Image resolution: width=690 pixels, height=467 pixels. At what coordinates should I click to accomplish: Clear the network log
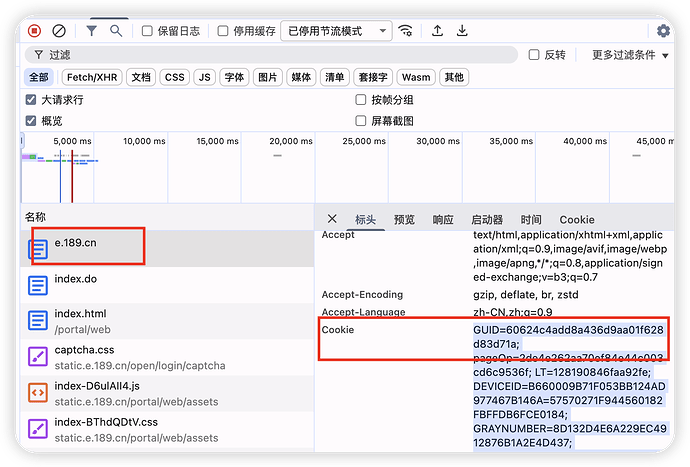[x=59, y=31]
